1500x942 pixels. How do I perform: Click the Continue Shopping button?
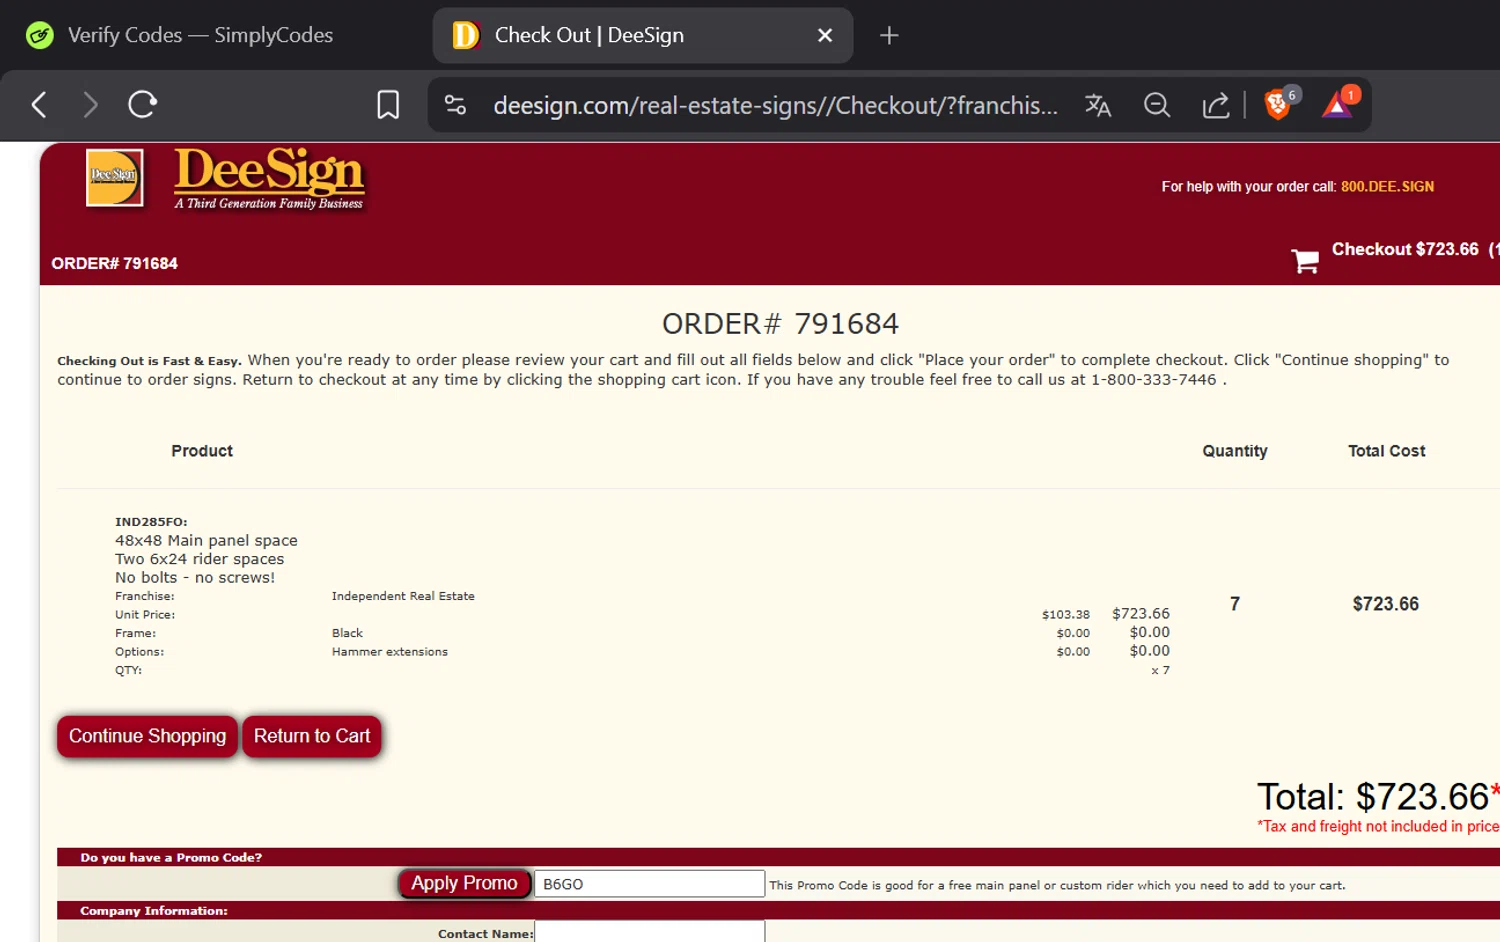click(x=148, y=736)
